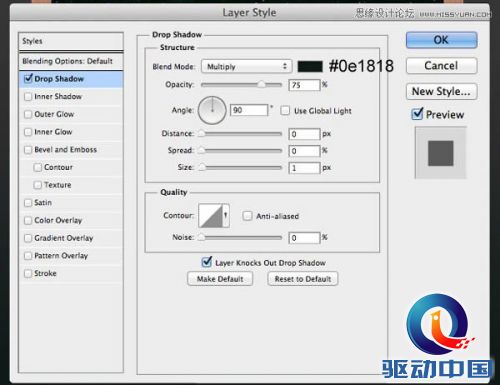Open the drop shadow color swatch
The image size is (500, 385).
pyautogui.click(x=310, y=66)
